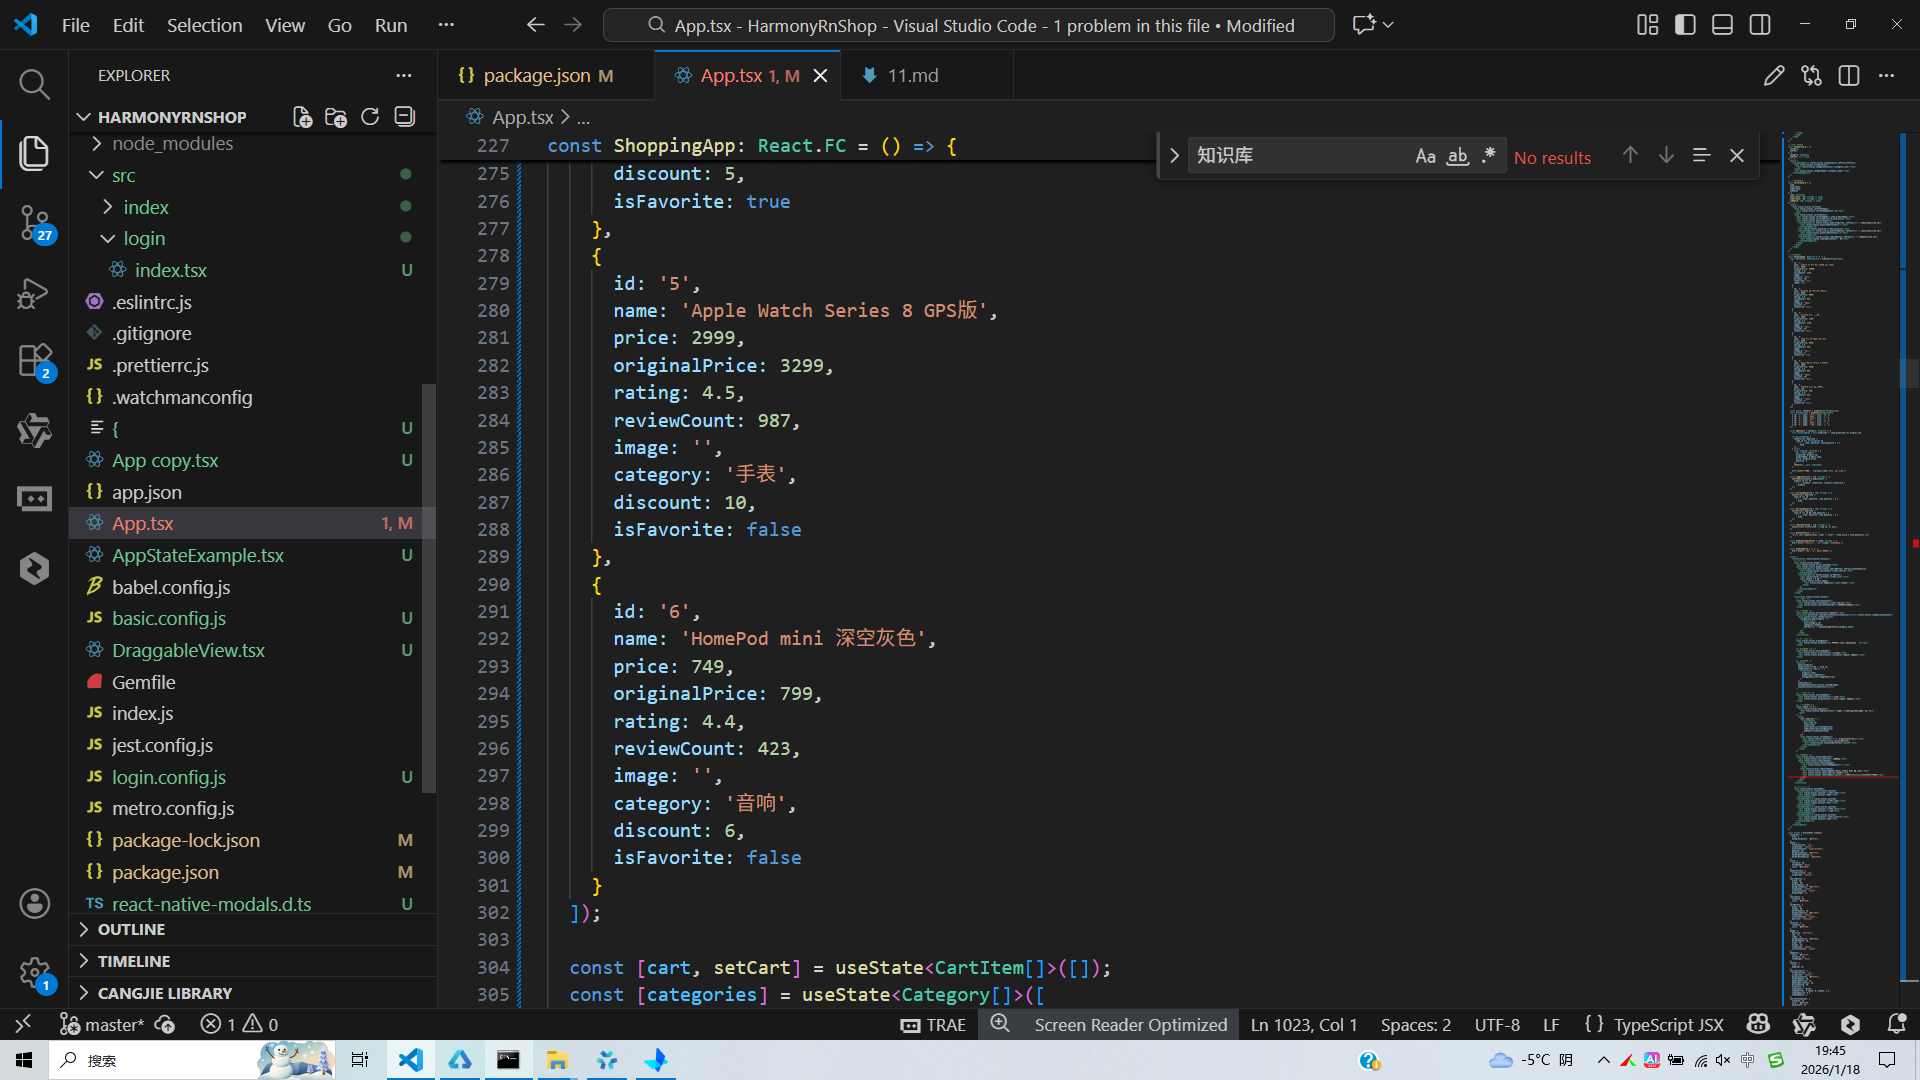Toggle Match Whole Word in find widget

point(1457,156)
